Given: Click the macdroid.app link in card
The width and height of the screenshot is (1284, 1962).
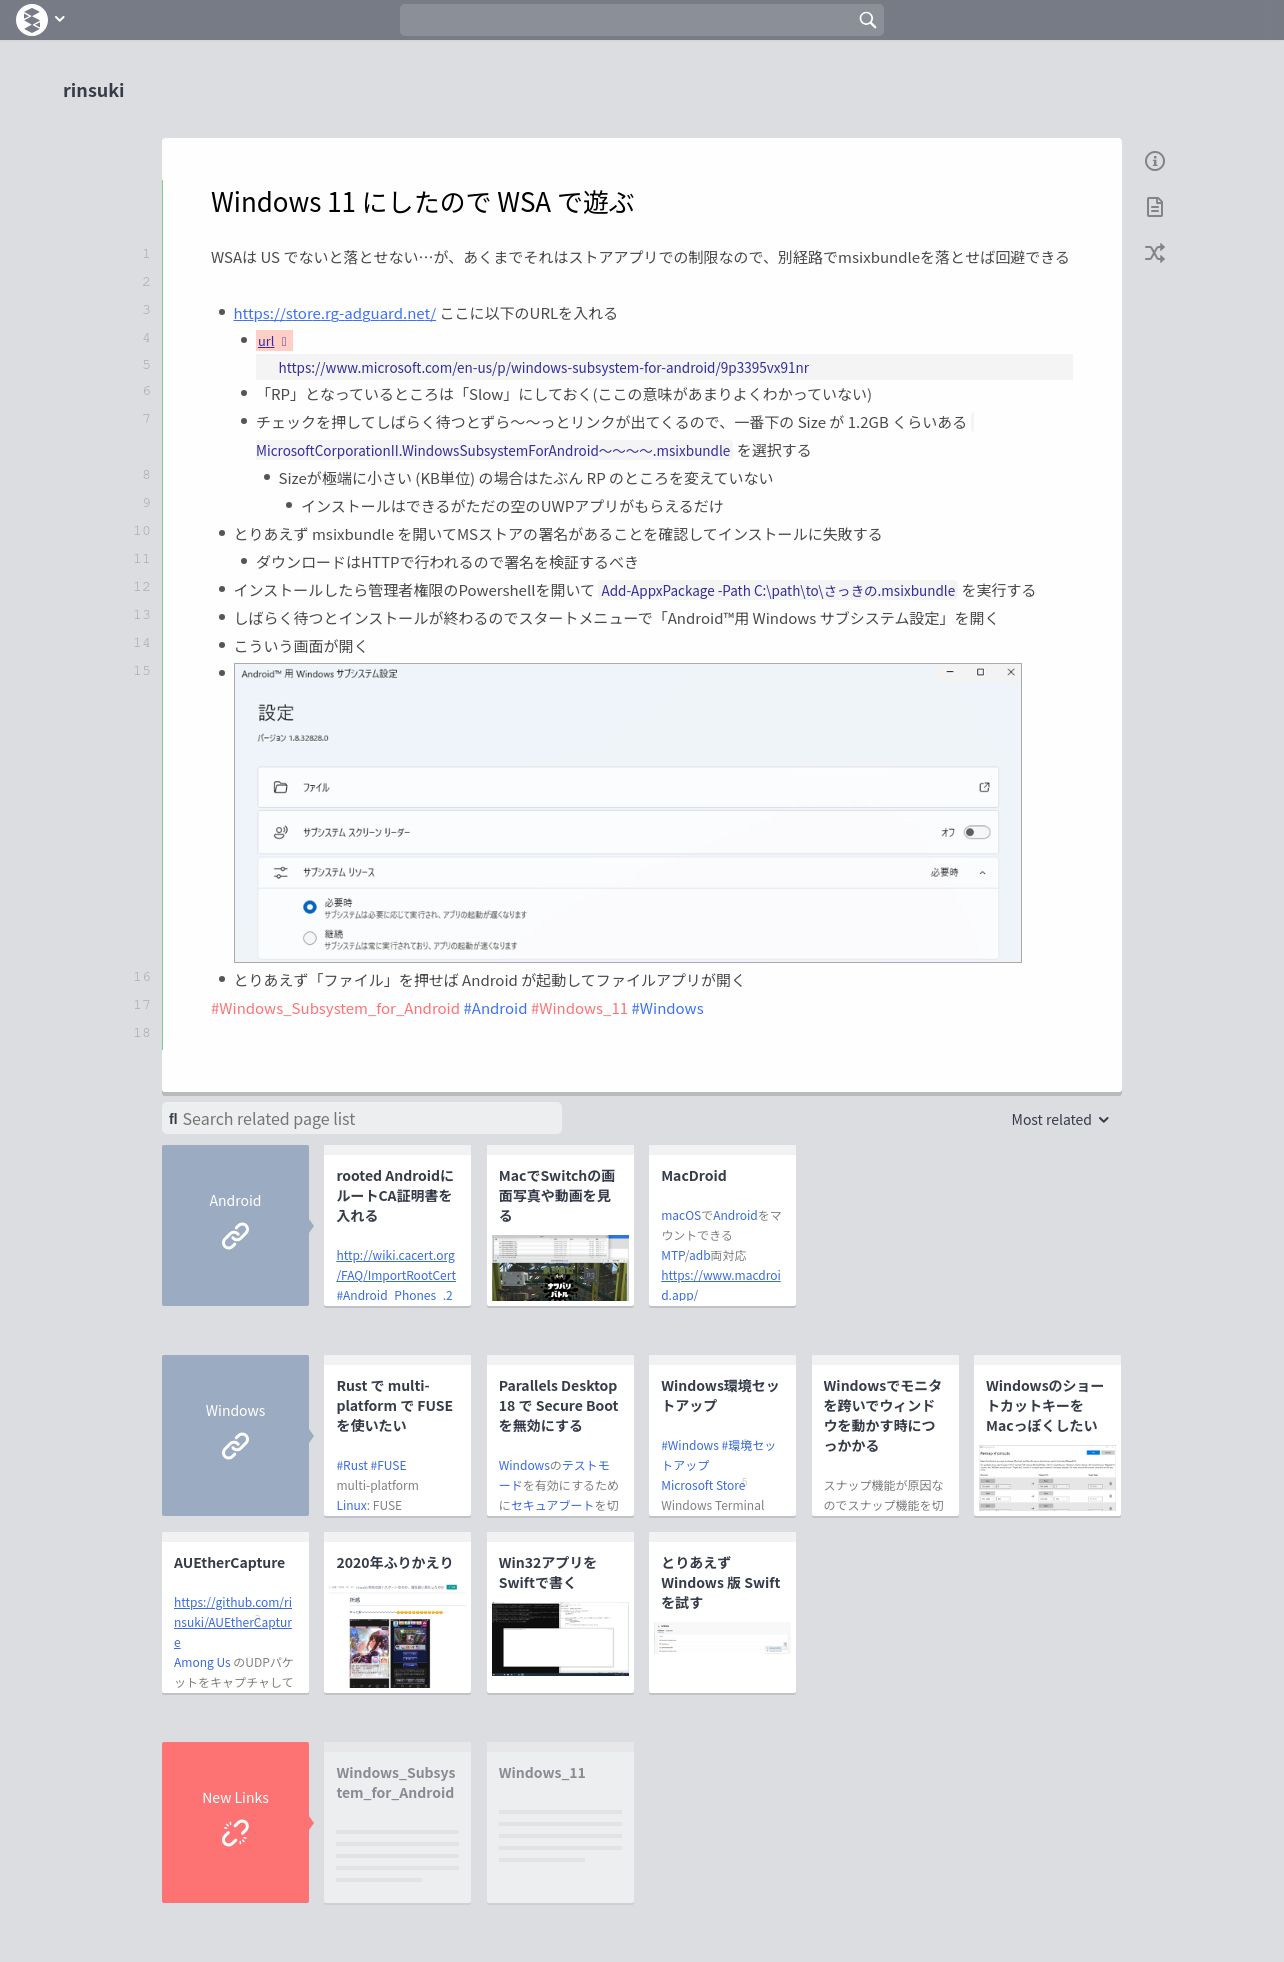Looking at the screenshot, I should (x=721, y=1285).
